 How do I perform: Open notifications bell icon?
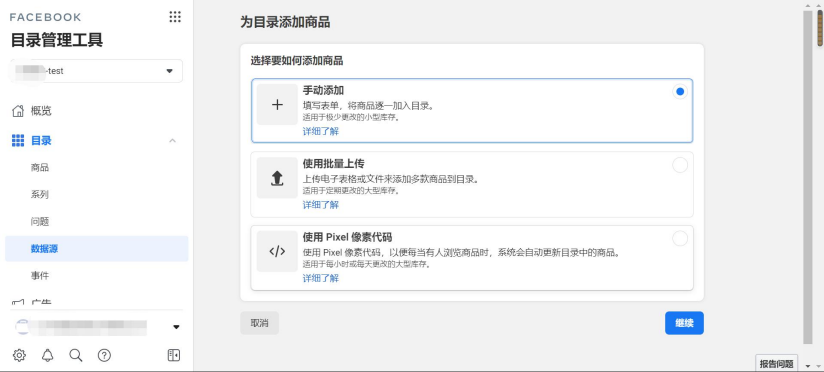[x=47, y=355]
